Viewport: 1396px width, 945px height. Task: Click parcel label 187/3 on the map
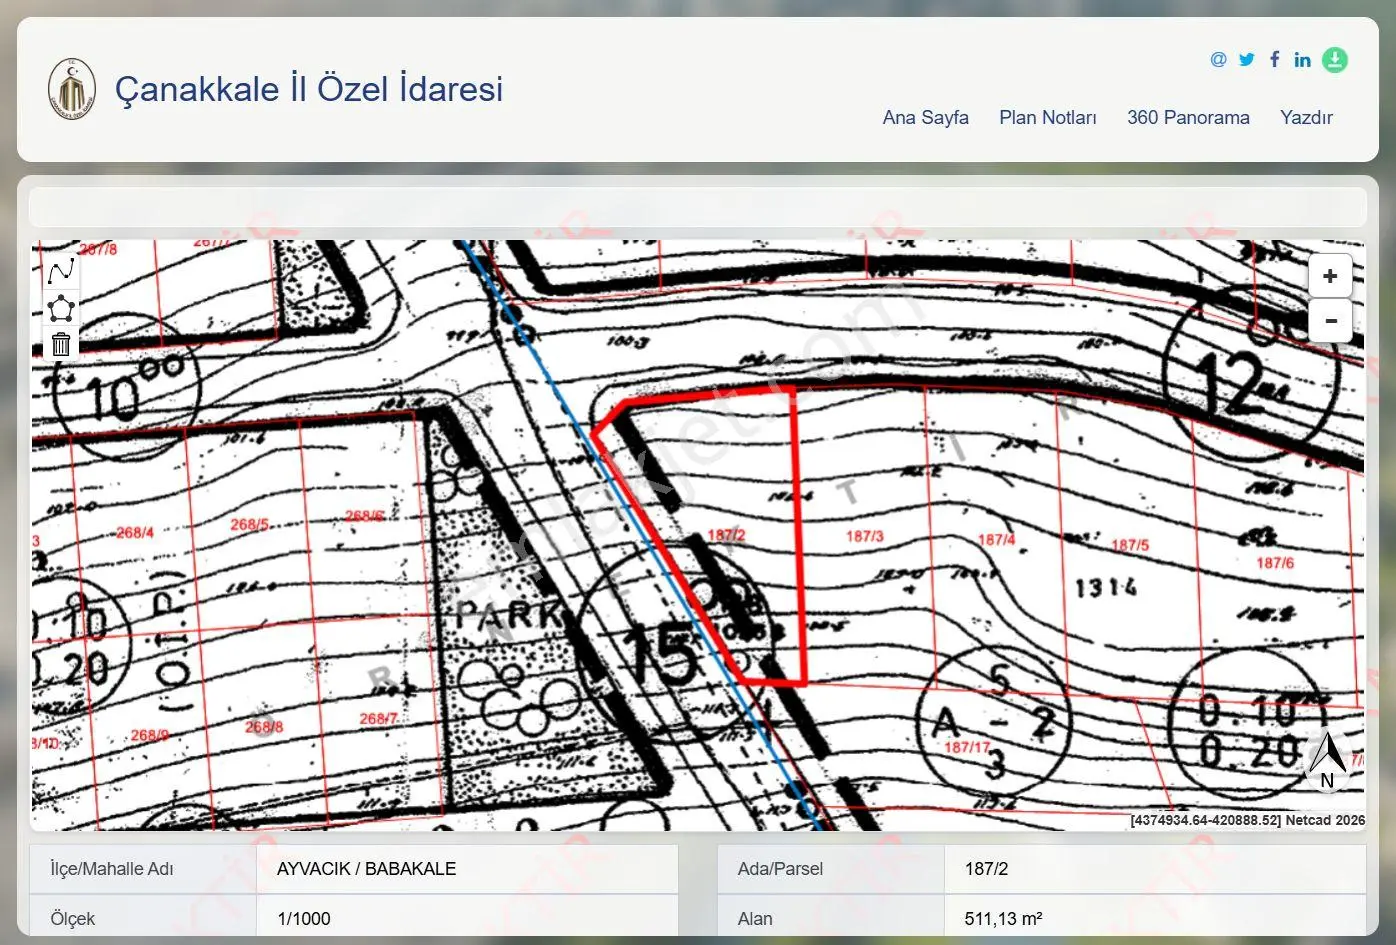865,536
